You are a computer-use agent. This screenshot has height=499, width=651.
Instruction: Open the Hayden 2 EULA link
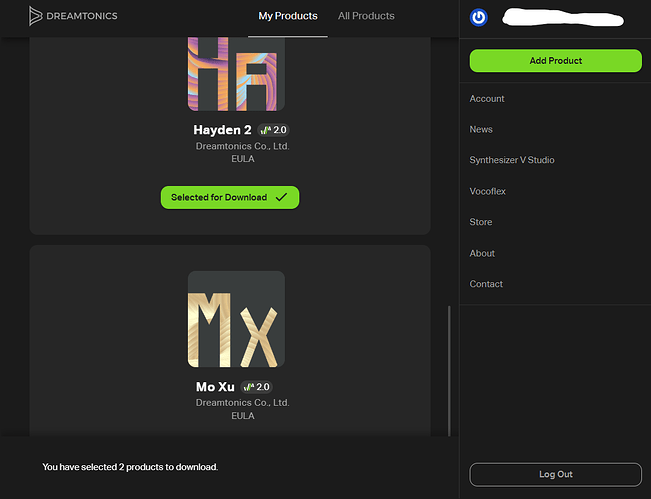pos(242,159)
